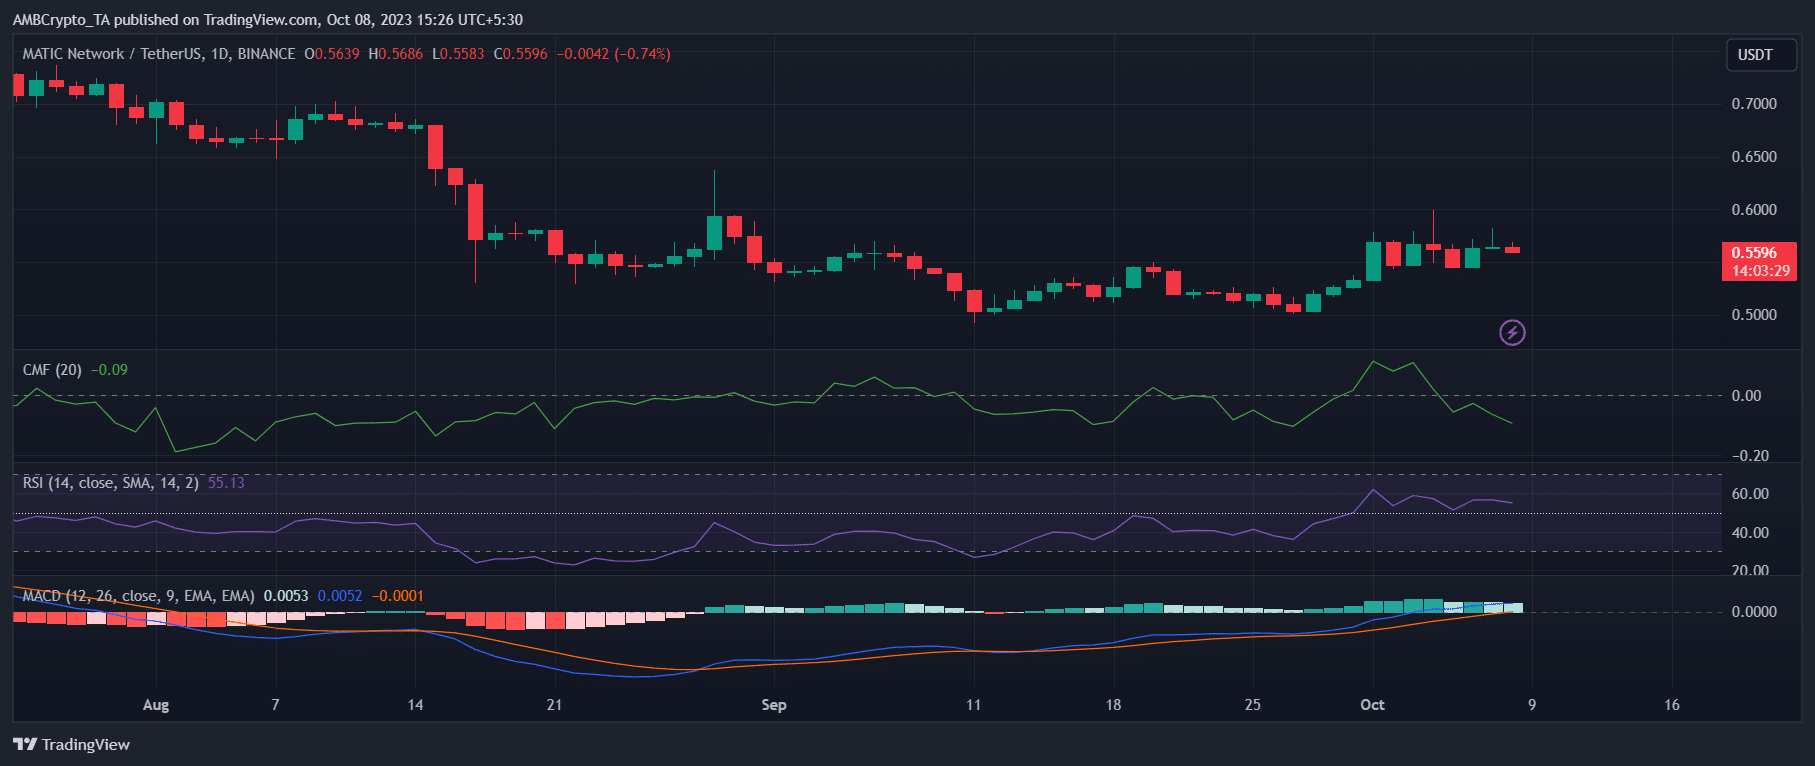
Task: Click the CMF value -0.09
Action: click(x=109, y=370)
